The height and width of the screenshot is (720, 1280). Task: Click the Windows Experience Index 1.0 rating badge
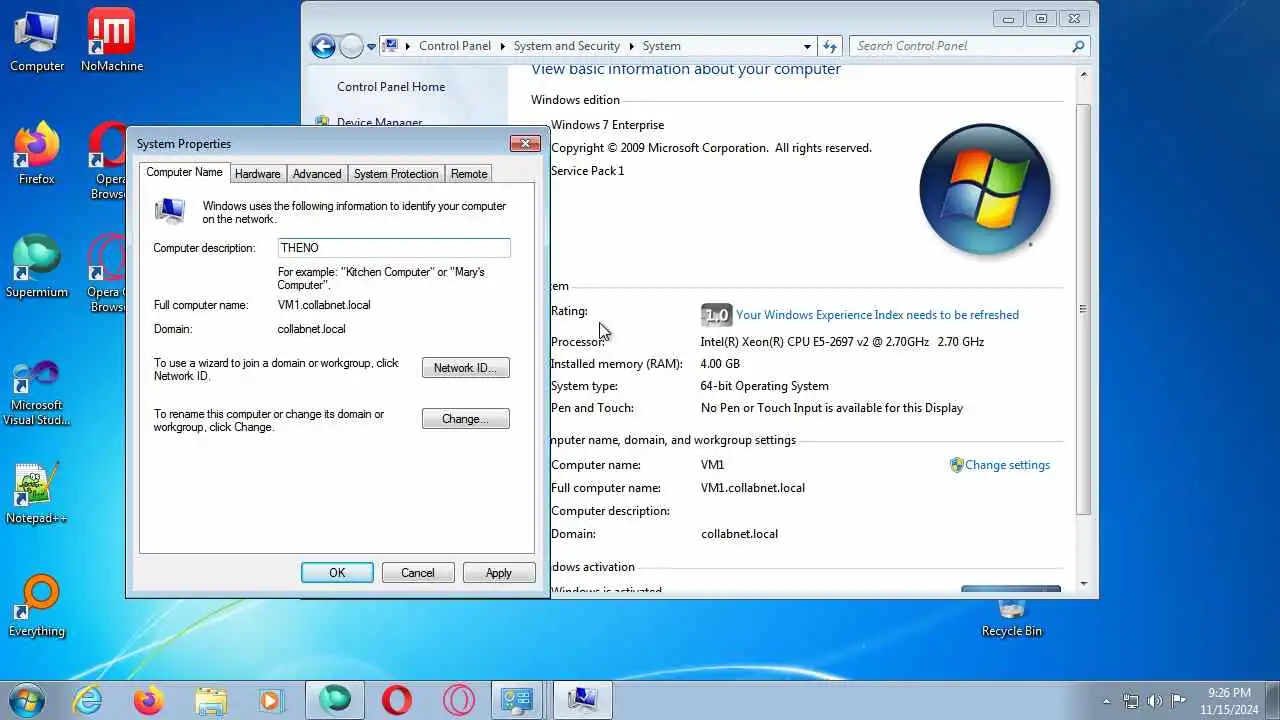point(716,315)
